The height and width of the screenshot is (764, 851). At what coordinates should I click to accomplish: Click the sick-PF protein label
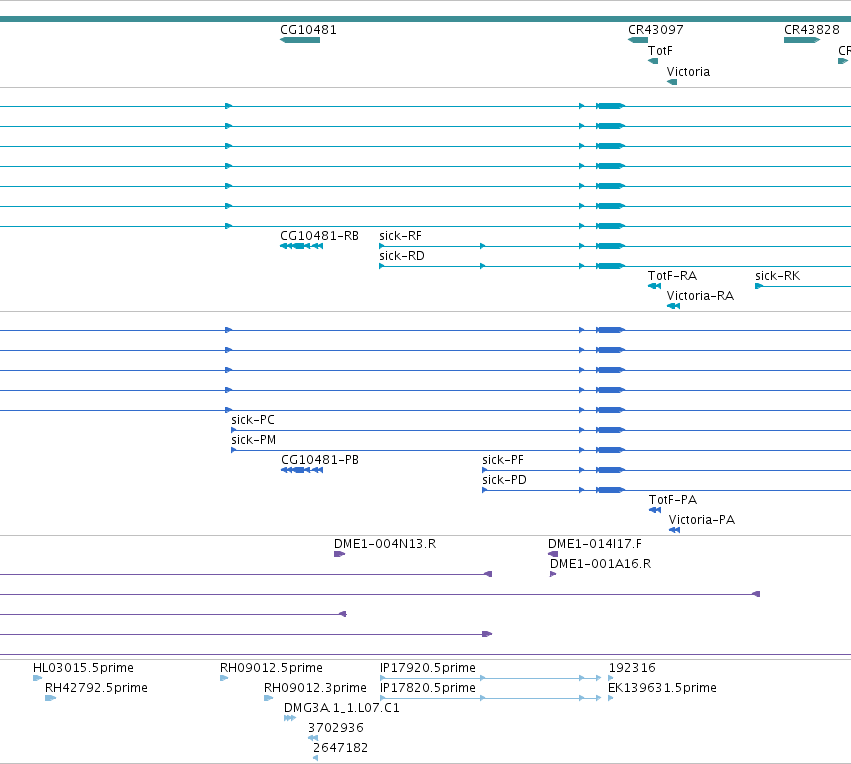point(503,460)
